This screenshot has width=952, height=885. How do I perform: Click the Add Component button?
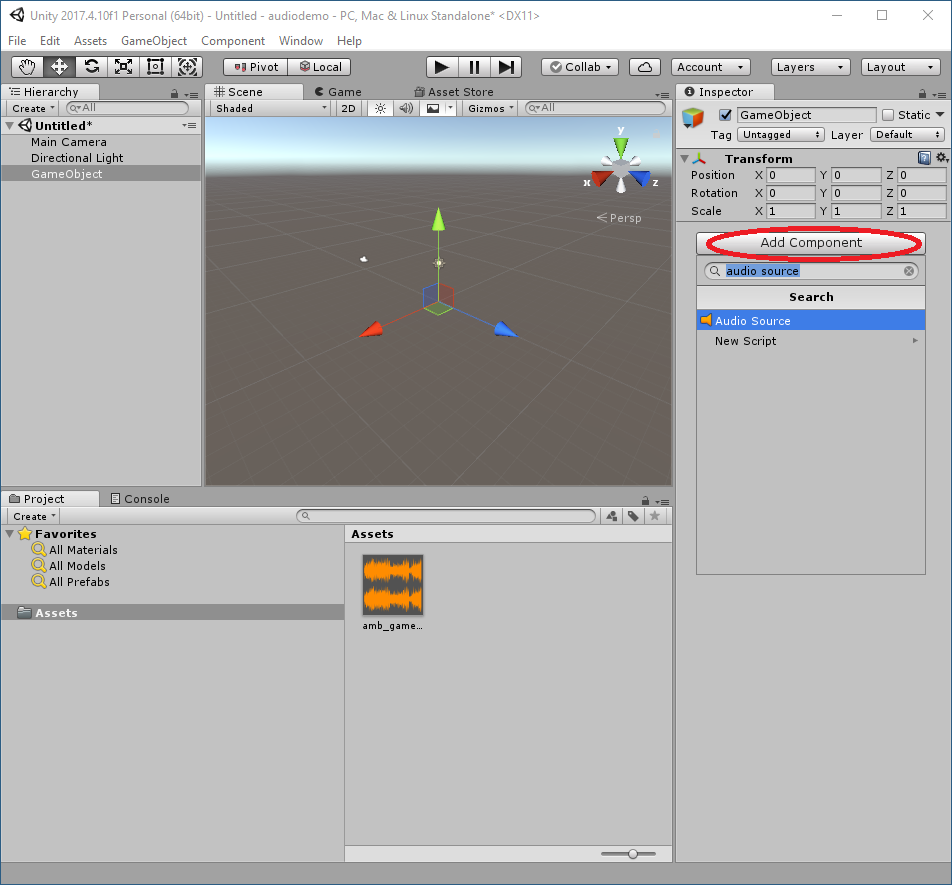coord(811,243)
